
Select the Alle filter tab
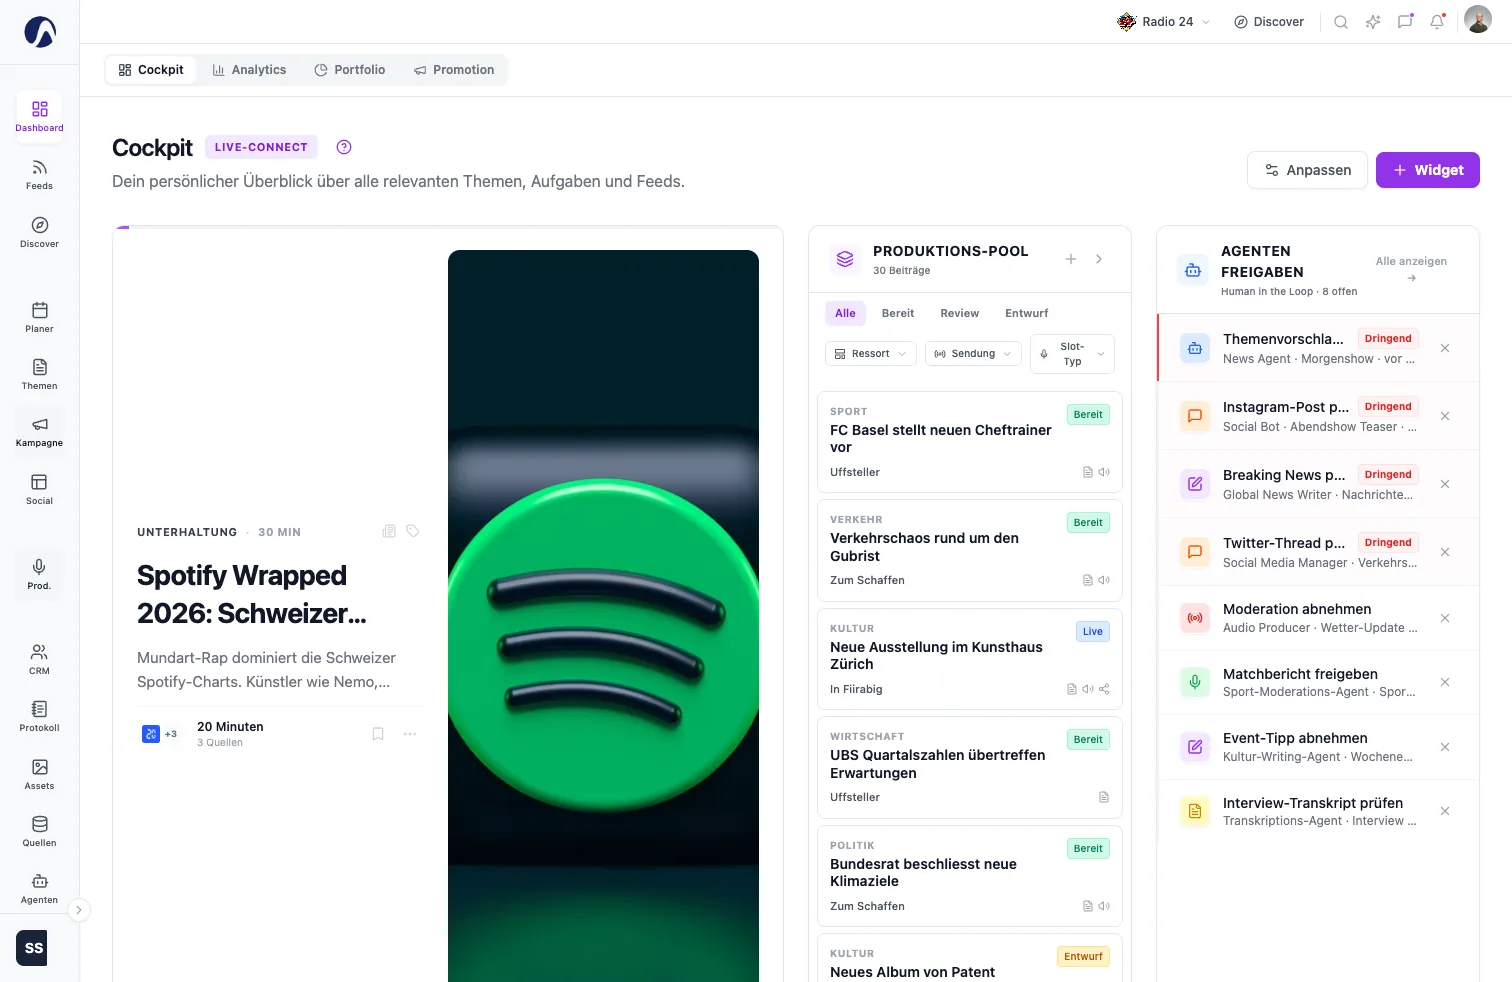tap(845, 313)
